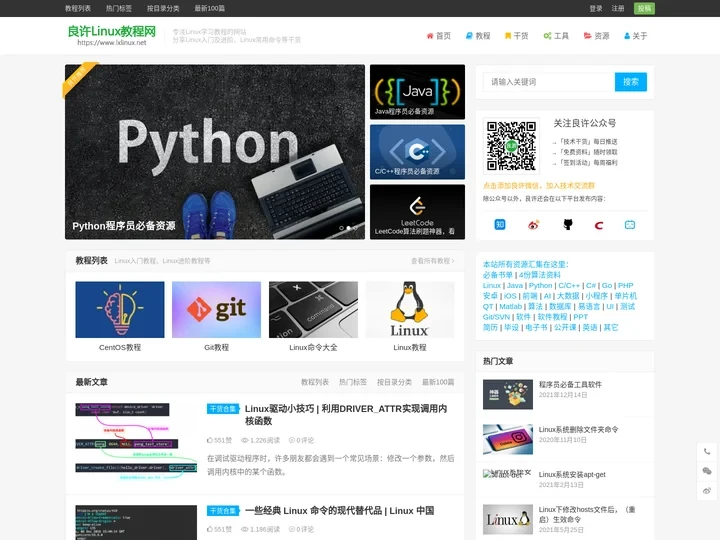Open 干货 in the main navigation

click(517, 36)
